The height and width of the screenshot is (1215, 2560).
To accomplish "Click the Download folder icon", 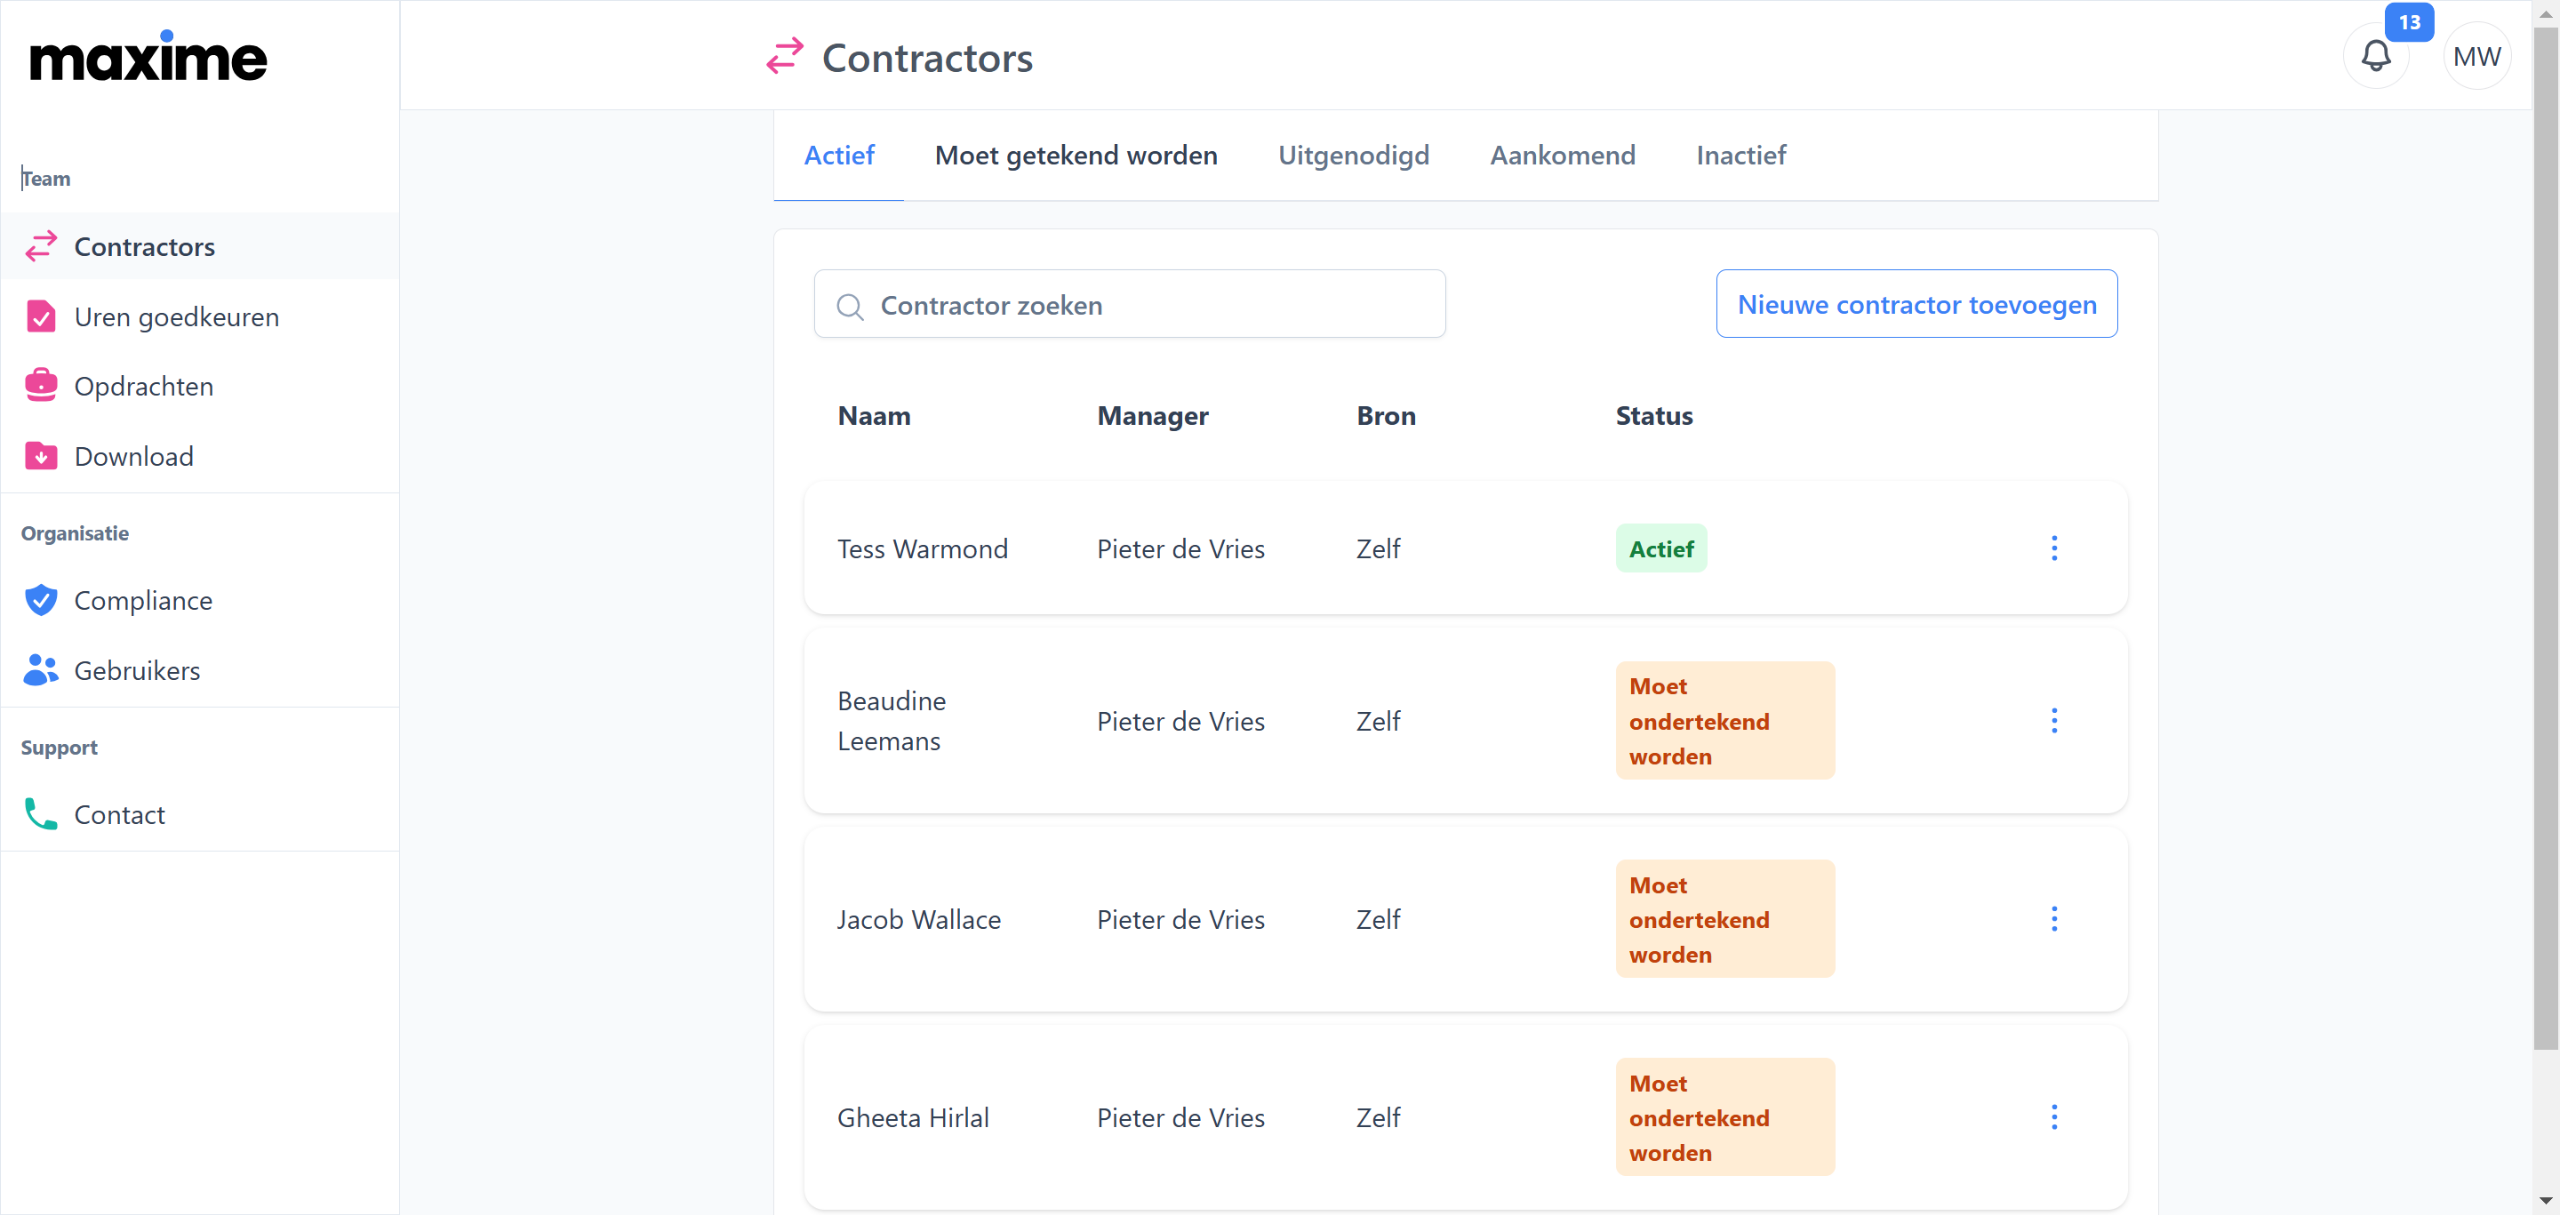I will point(41,456).
